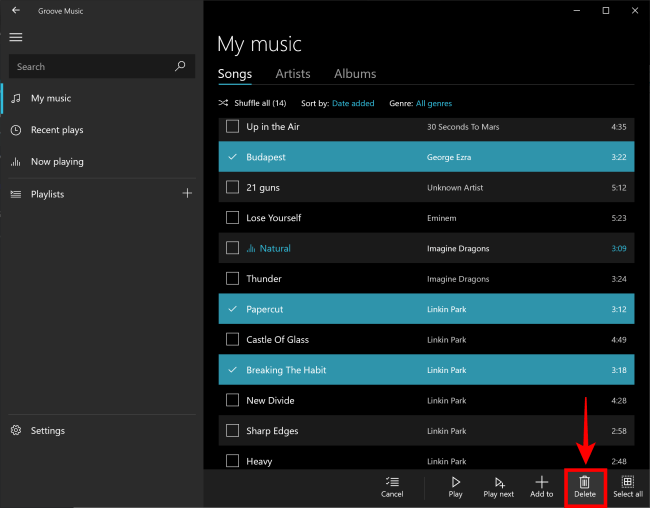Switch to the Artists tab
650x508 pixels.
(x=293, y=74)
